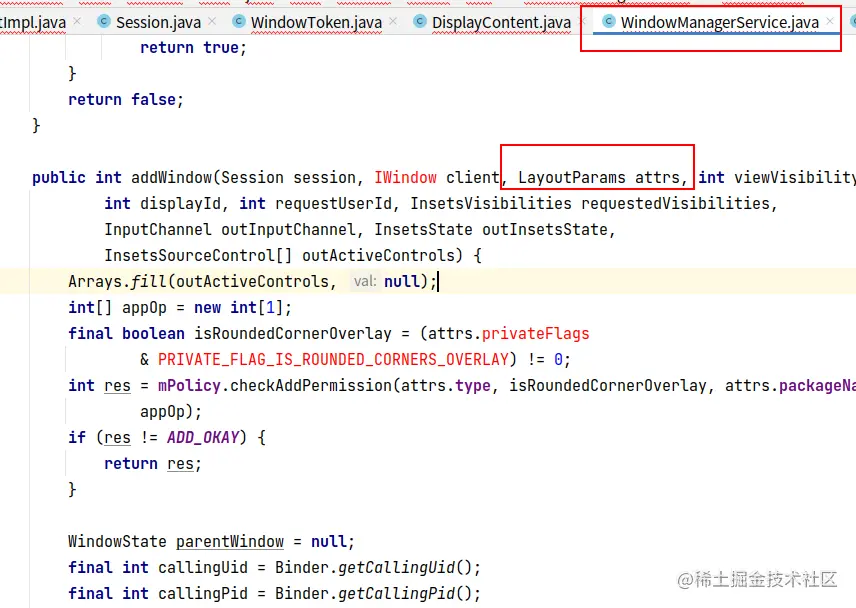856x608 pixels.
Task: Click the parentWindow variable
Action: pos(230,541)
